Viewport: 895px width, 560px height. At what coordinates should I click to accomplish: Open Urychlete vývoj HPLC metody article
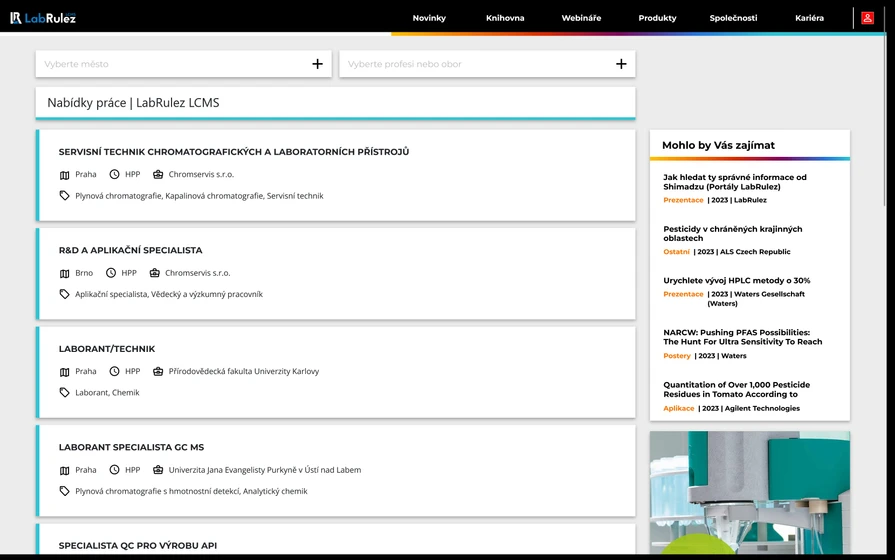(x=736, y=281)
